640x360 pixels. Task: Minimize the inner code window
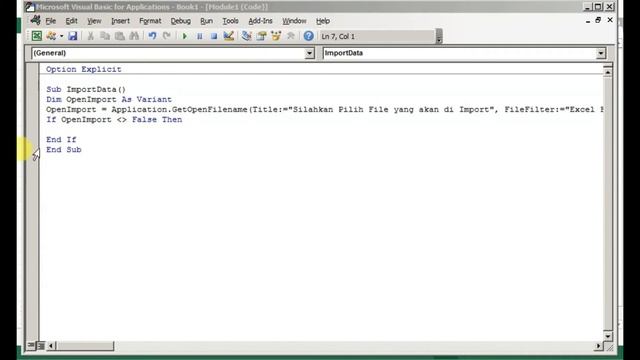click(588, 20)
